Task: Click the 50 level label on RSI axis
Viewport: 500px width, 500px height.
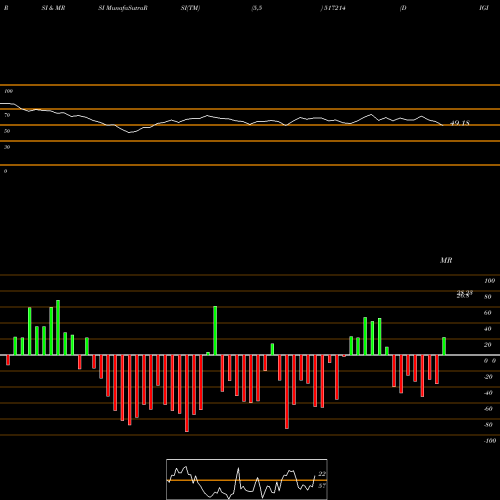Action: pos(7,131)
